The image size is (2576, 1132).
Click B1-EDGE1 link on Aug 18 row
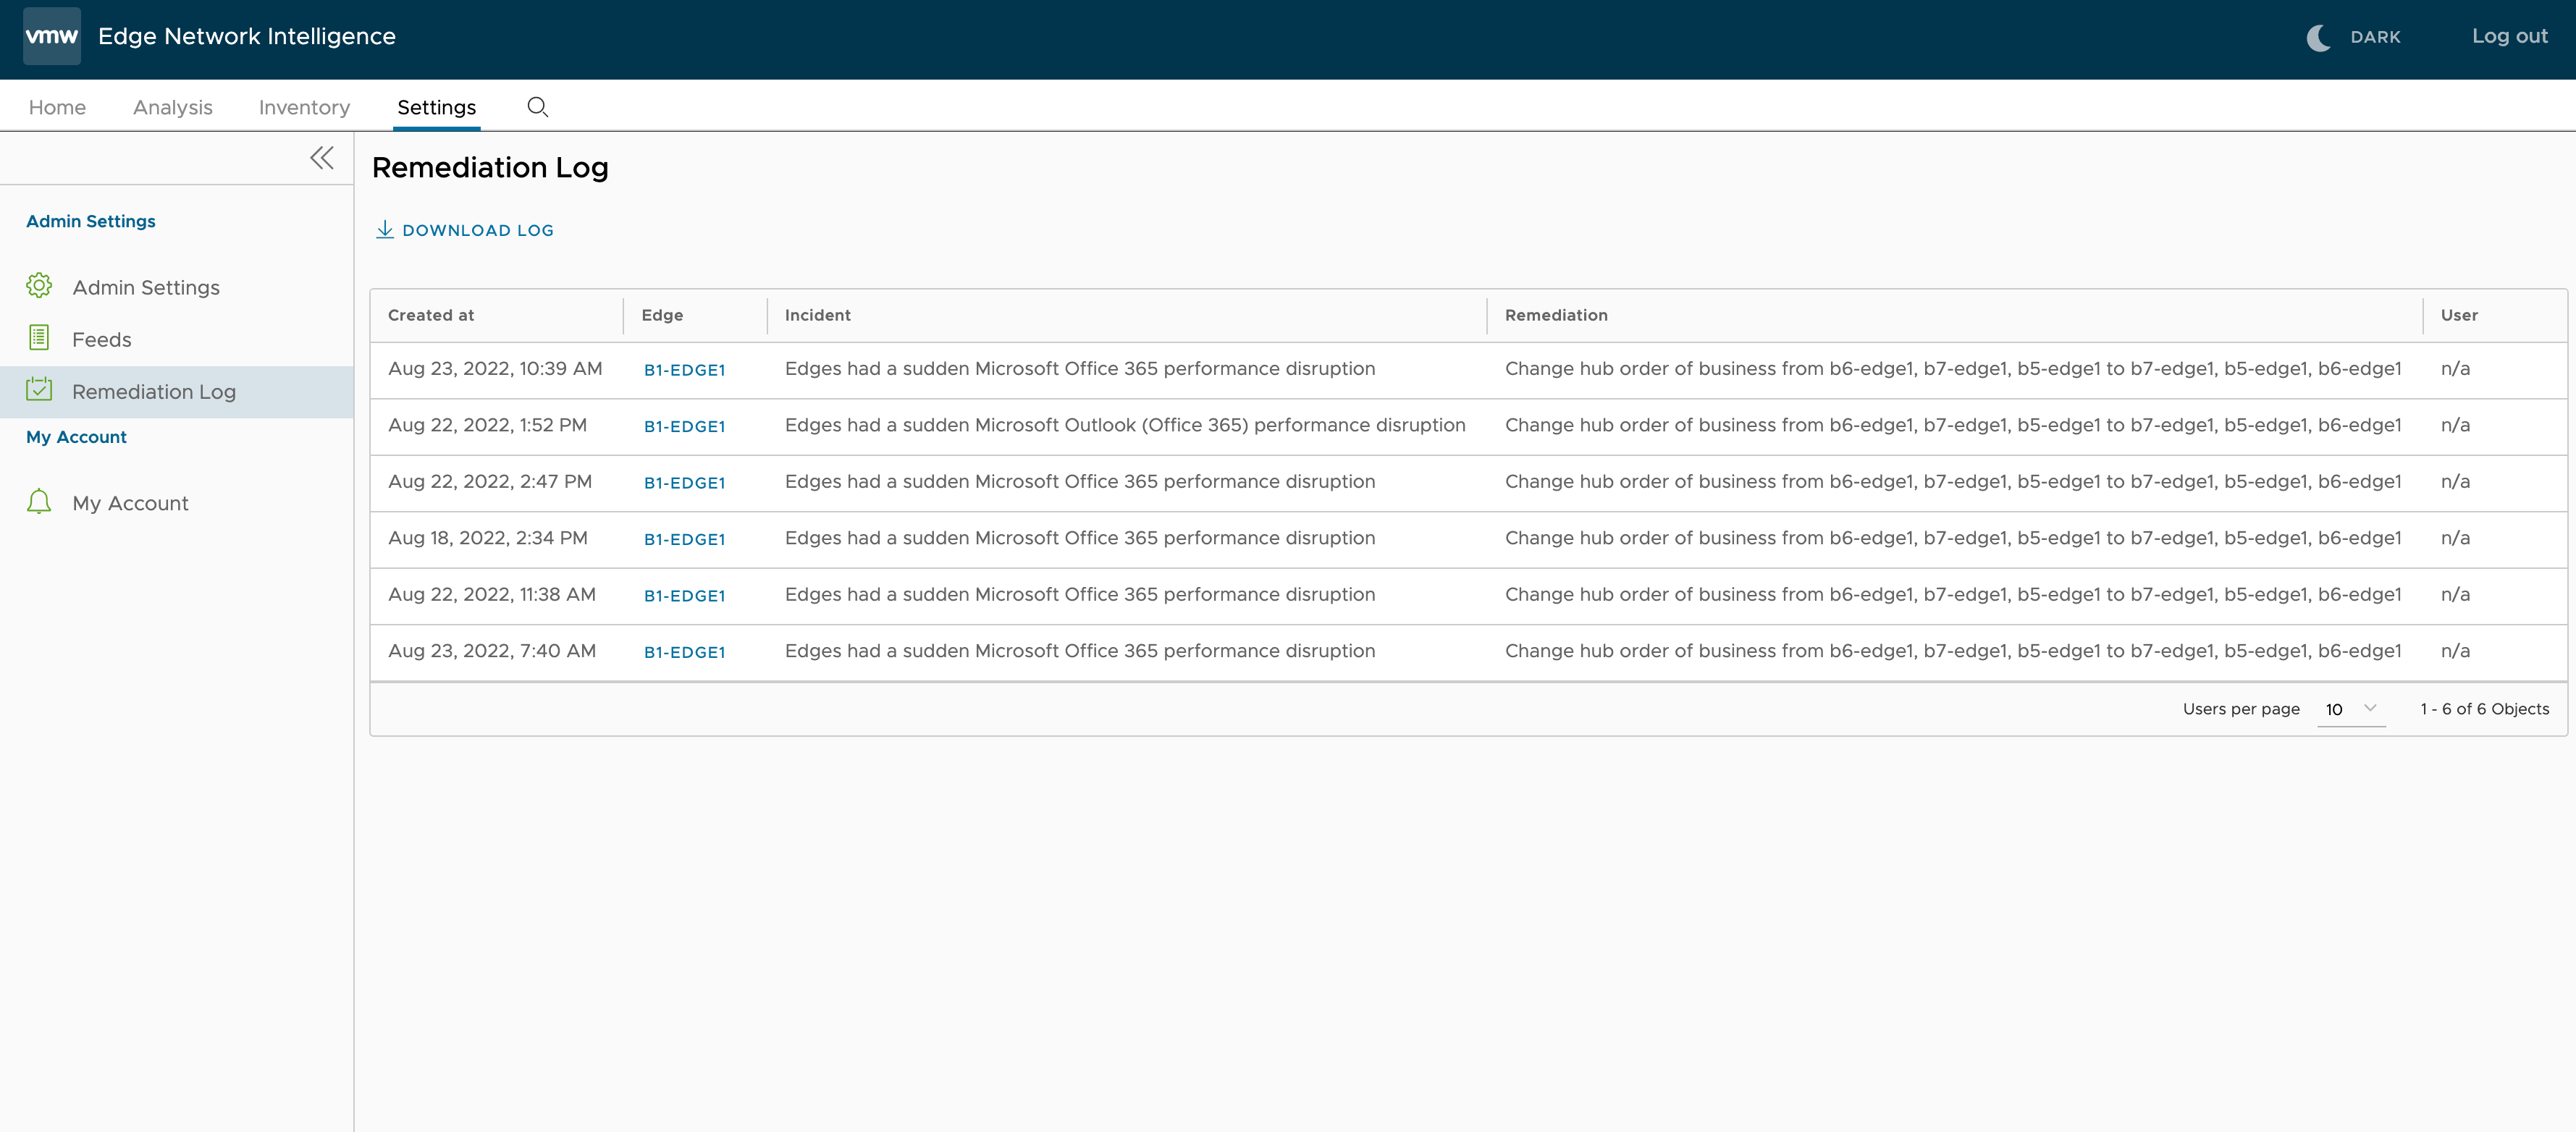[x=685, y=537]
